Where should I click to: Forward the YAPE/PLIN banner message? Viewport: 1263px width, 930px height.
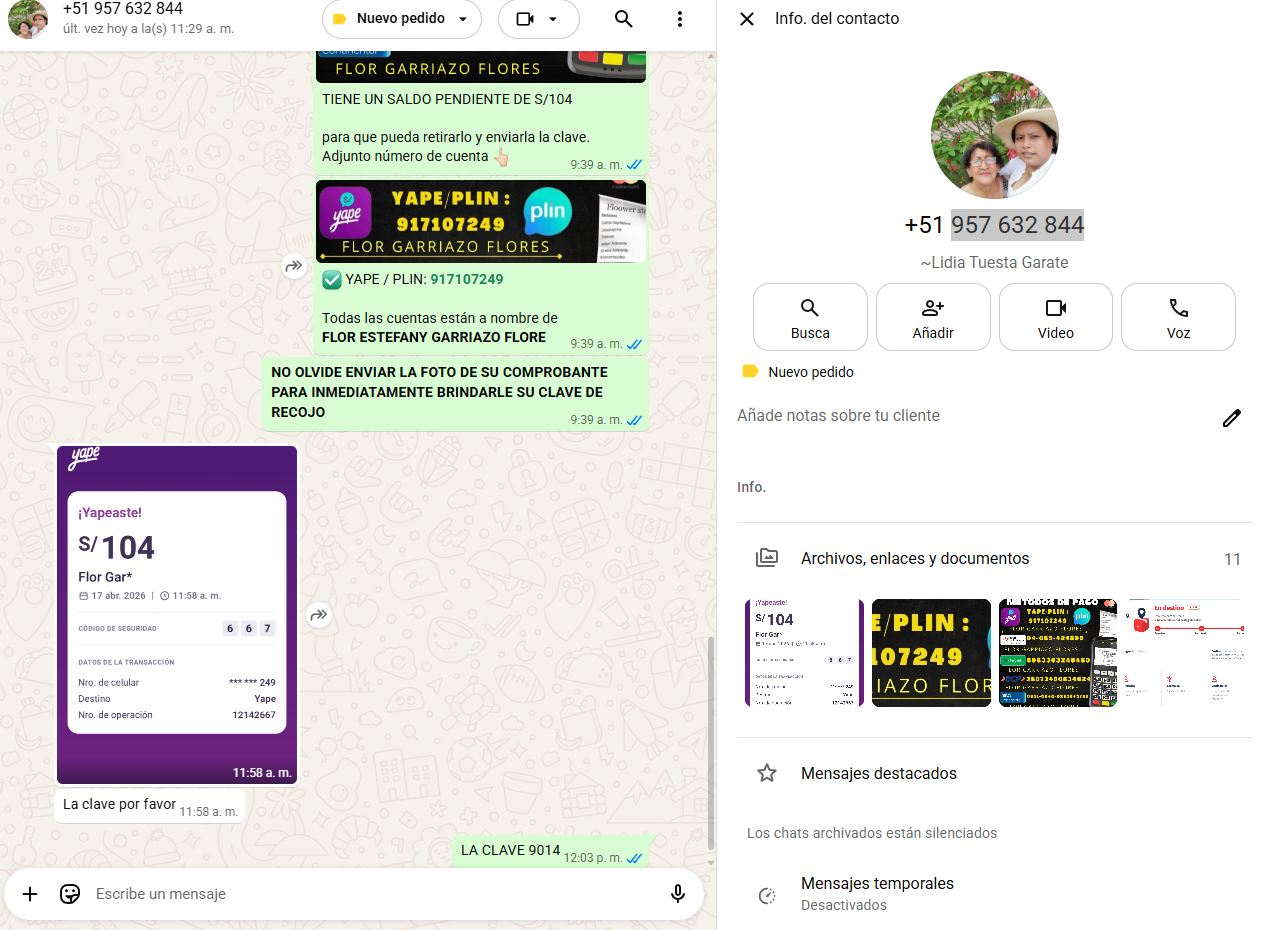(294, 266)
